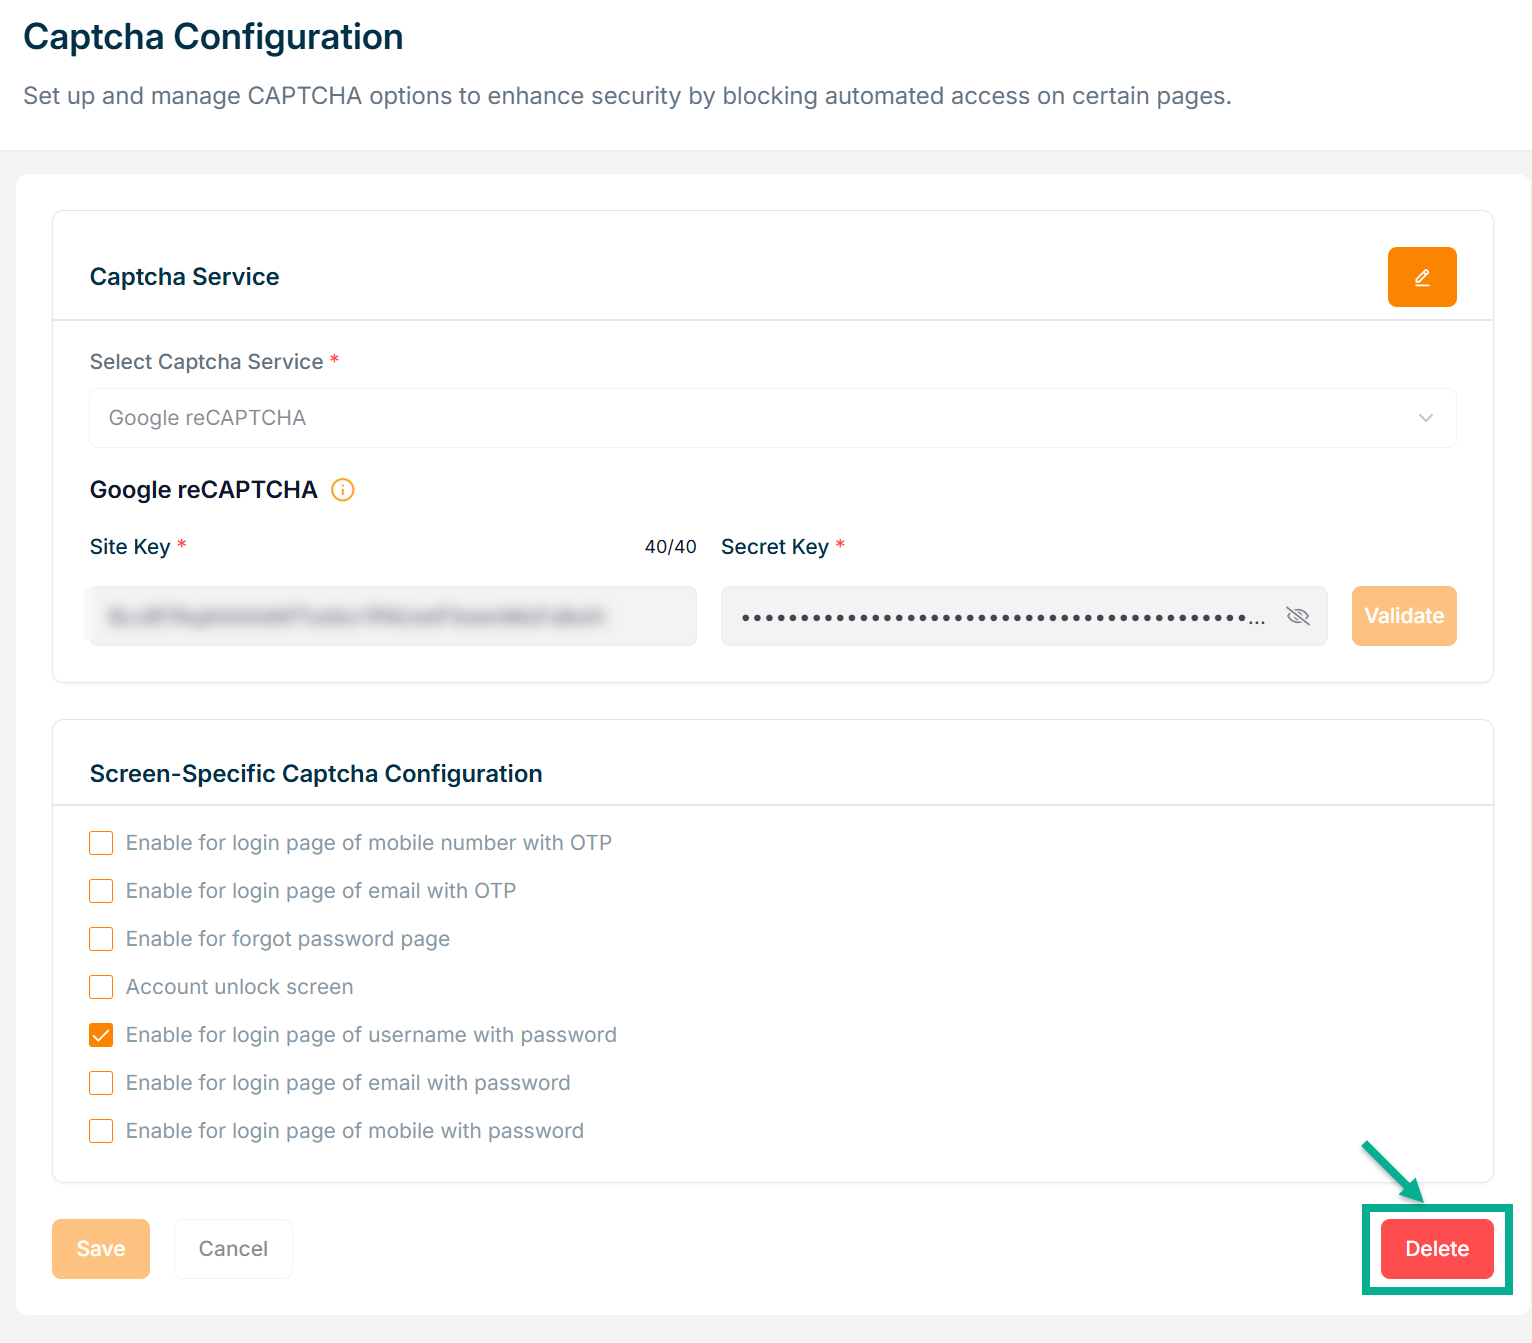1532x1343 pixels.
Task: Click the Account unlock screen label
Action: [239, 987]
